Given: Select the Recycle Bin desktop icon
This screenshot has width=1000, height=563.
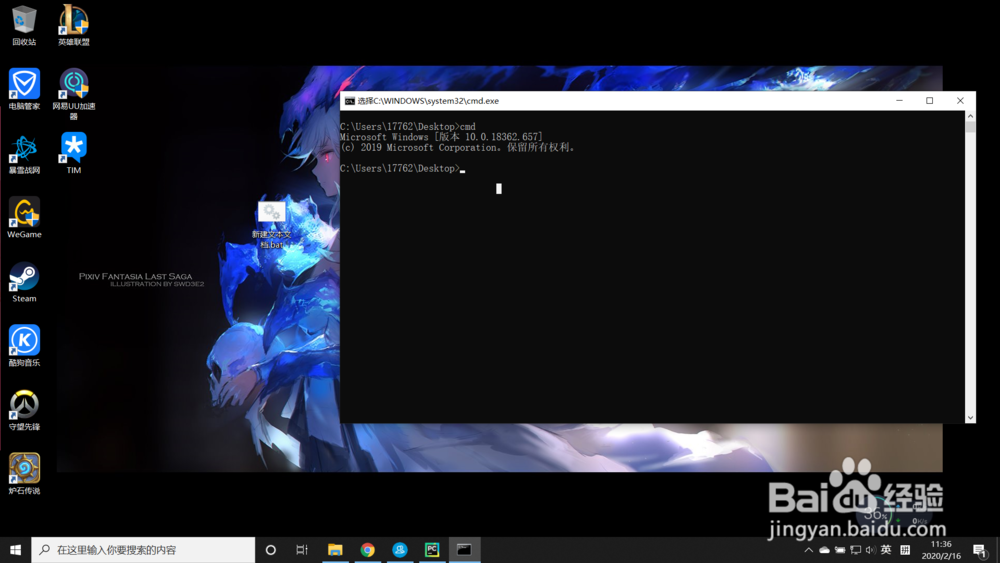Looking at the screenshot, I should tap(24, 26).
